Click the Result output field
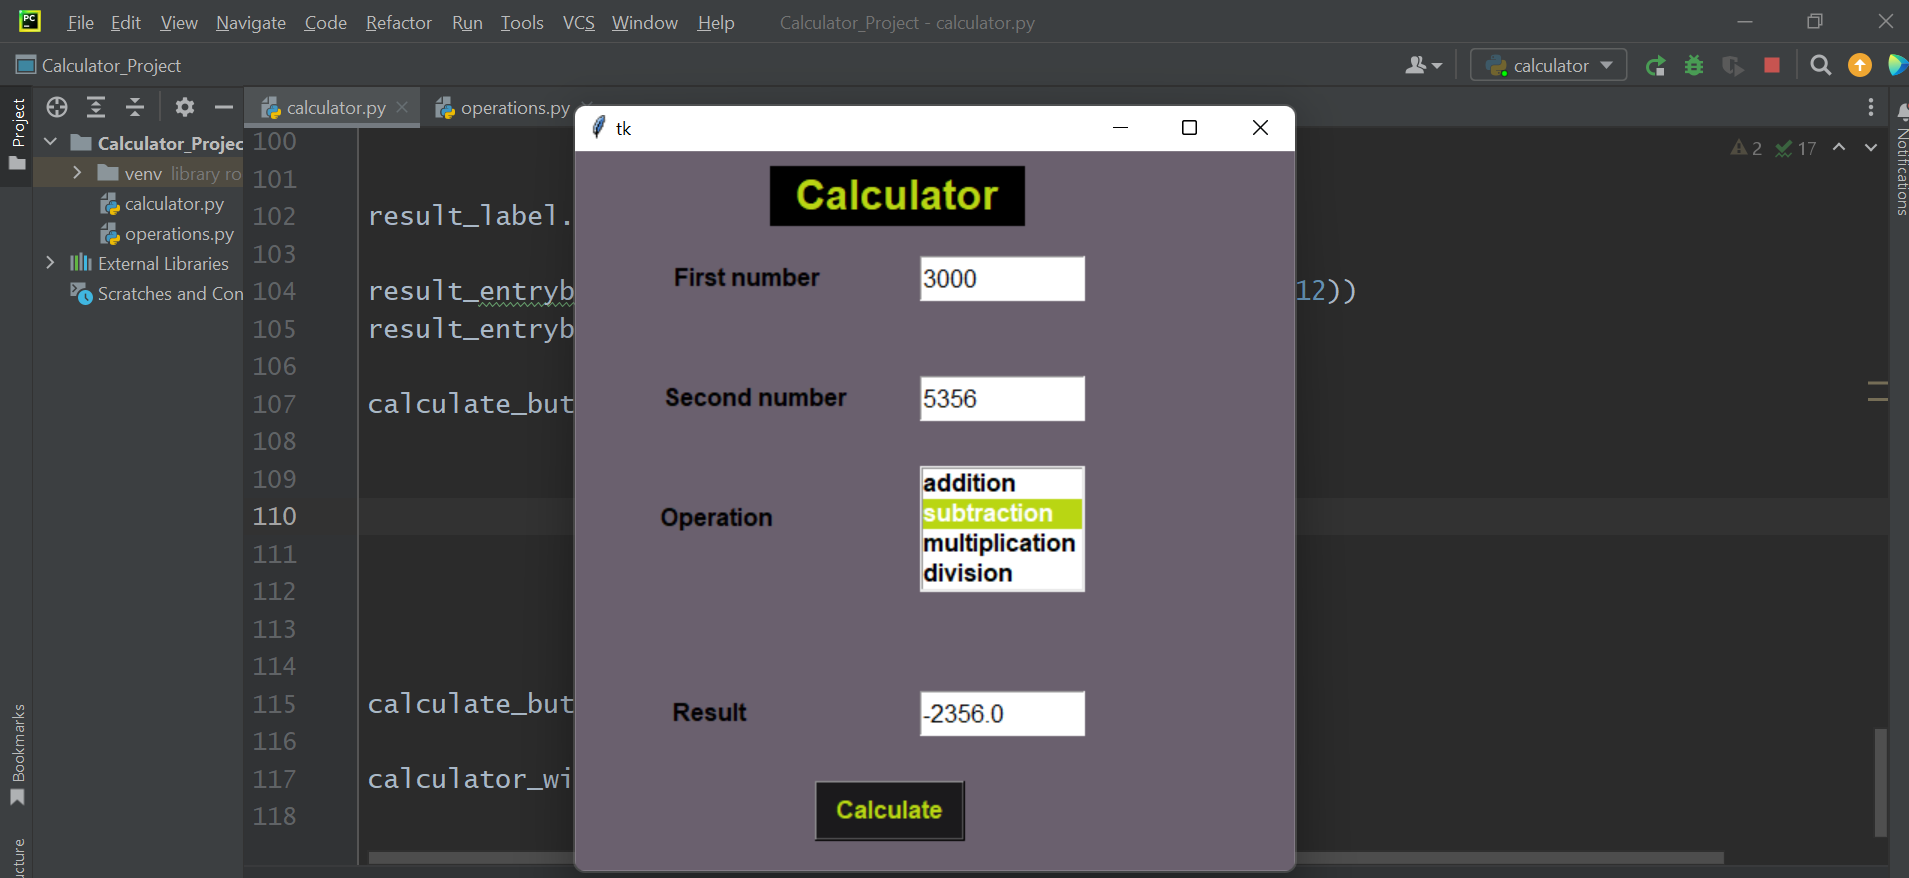Image resolution: width=1909 pixels, height=878 pixels. [1002, 714]
